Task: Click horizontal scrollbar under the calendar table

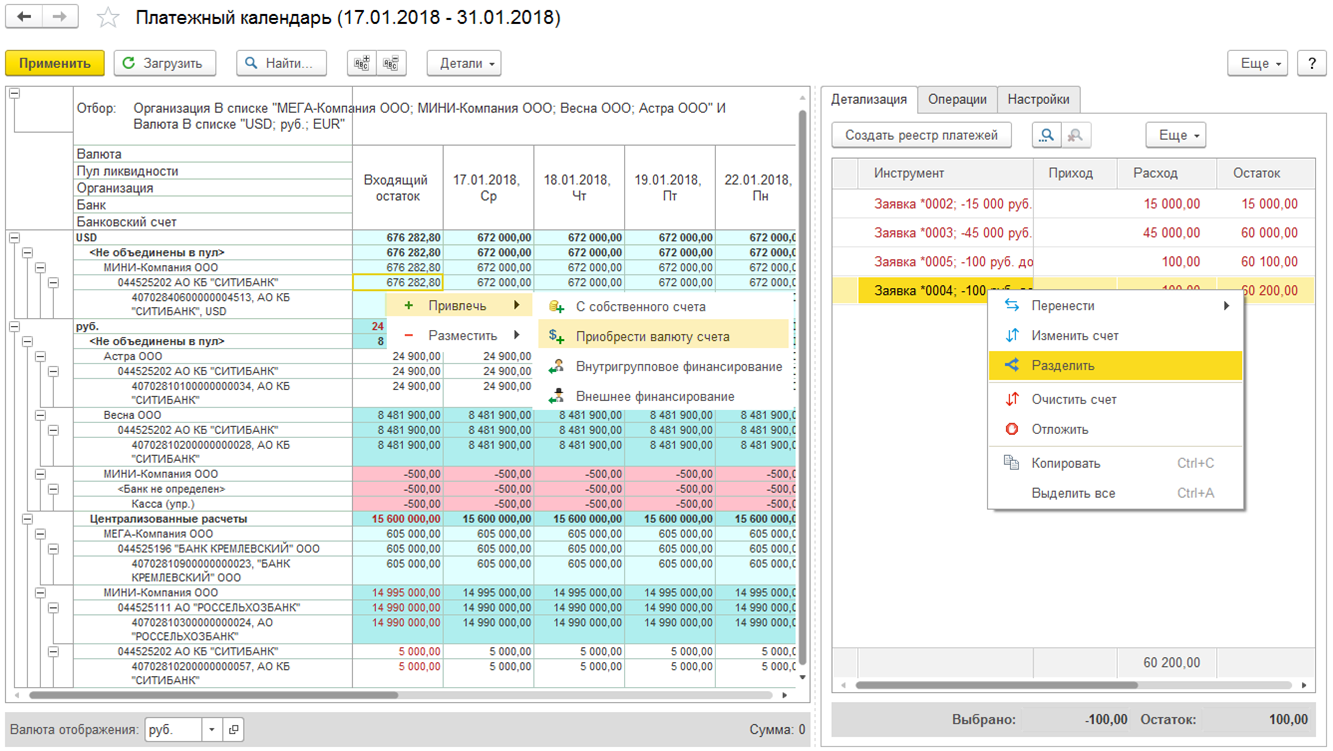Action: point(214,695)
